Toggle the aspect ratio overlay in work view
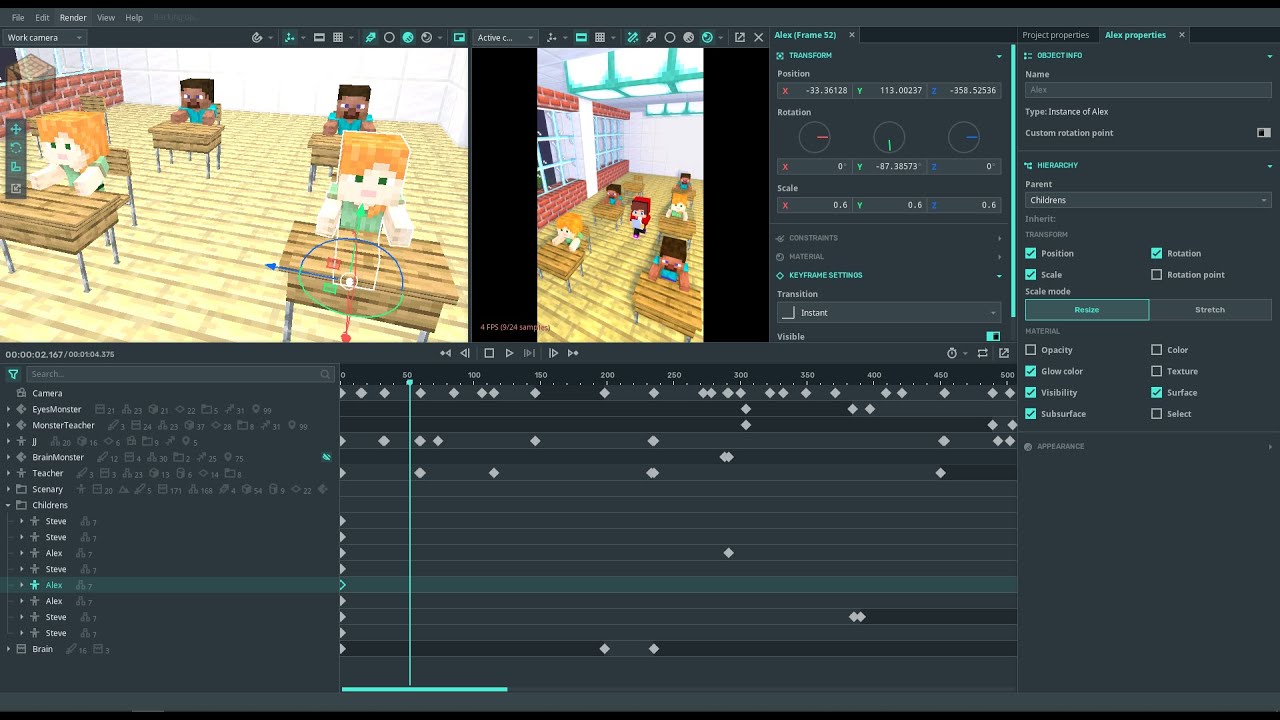 click(319, 37)
